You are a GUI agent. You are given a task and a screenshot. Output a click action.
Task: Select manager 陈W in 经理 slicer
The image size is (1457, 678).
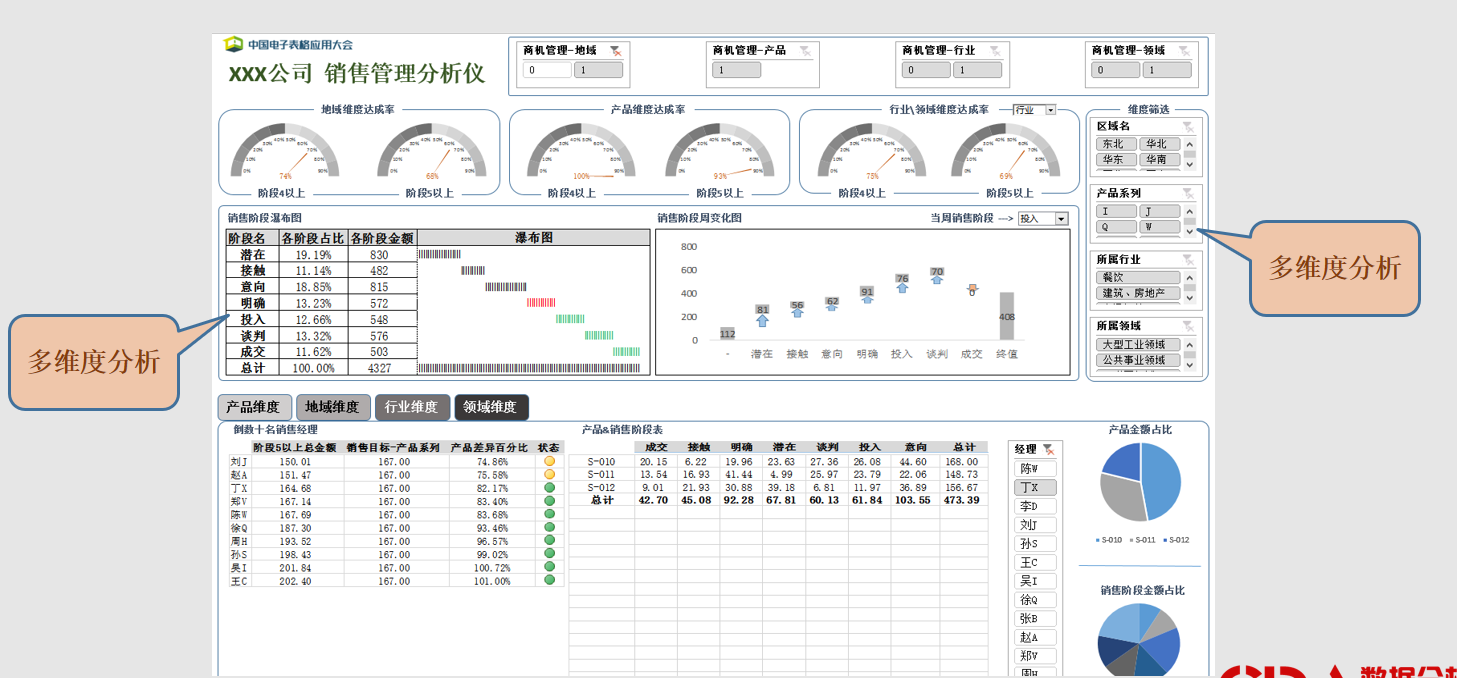pos(1035,468)
